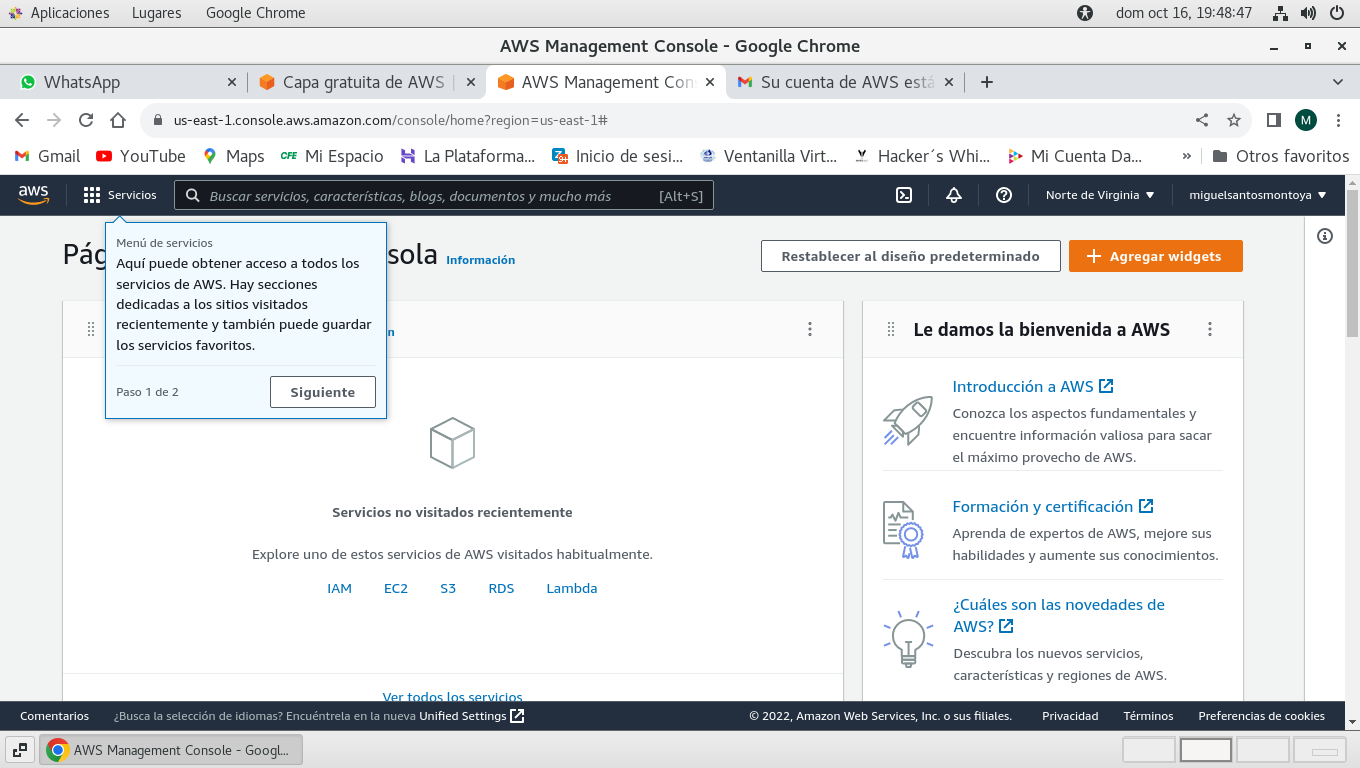The height and width of the screenshot is (768, 1360).
Task: Open AWS CloudShell terminal icon
Action: click(x=903, y=195)
